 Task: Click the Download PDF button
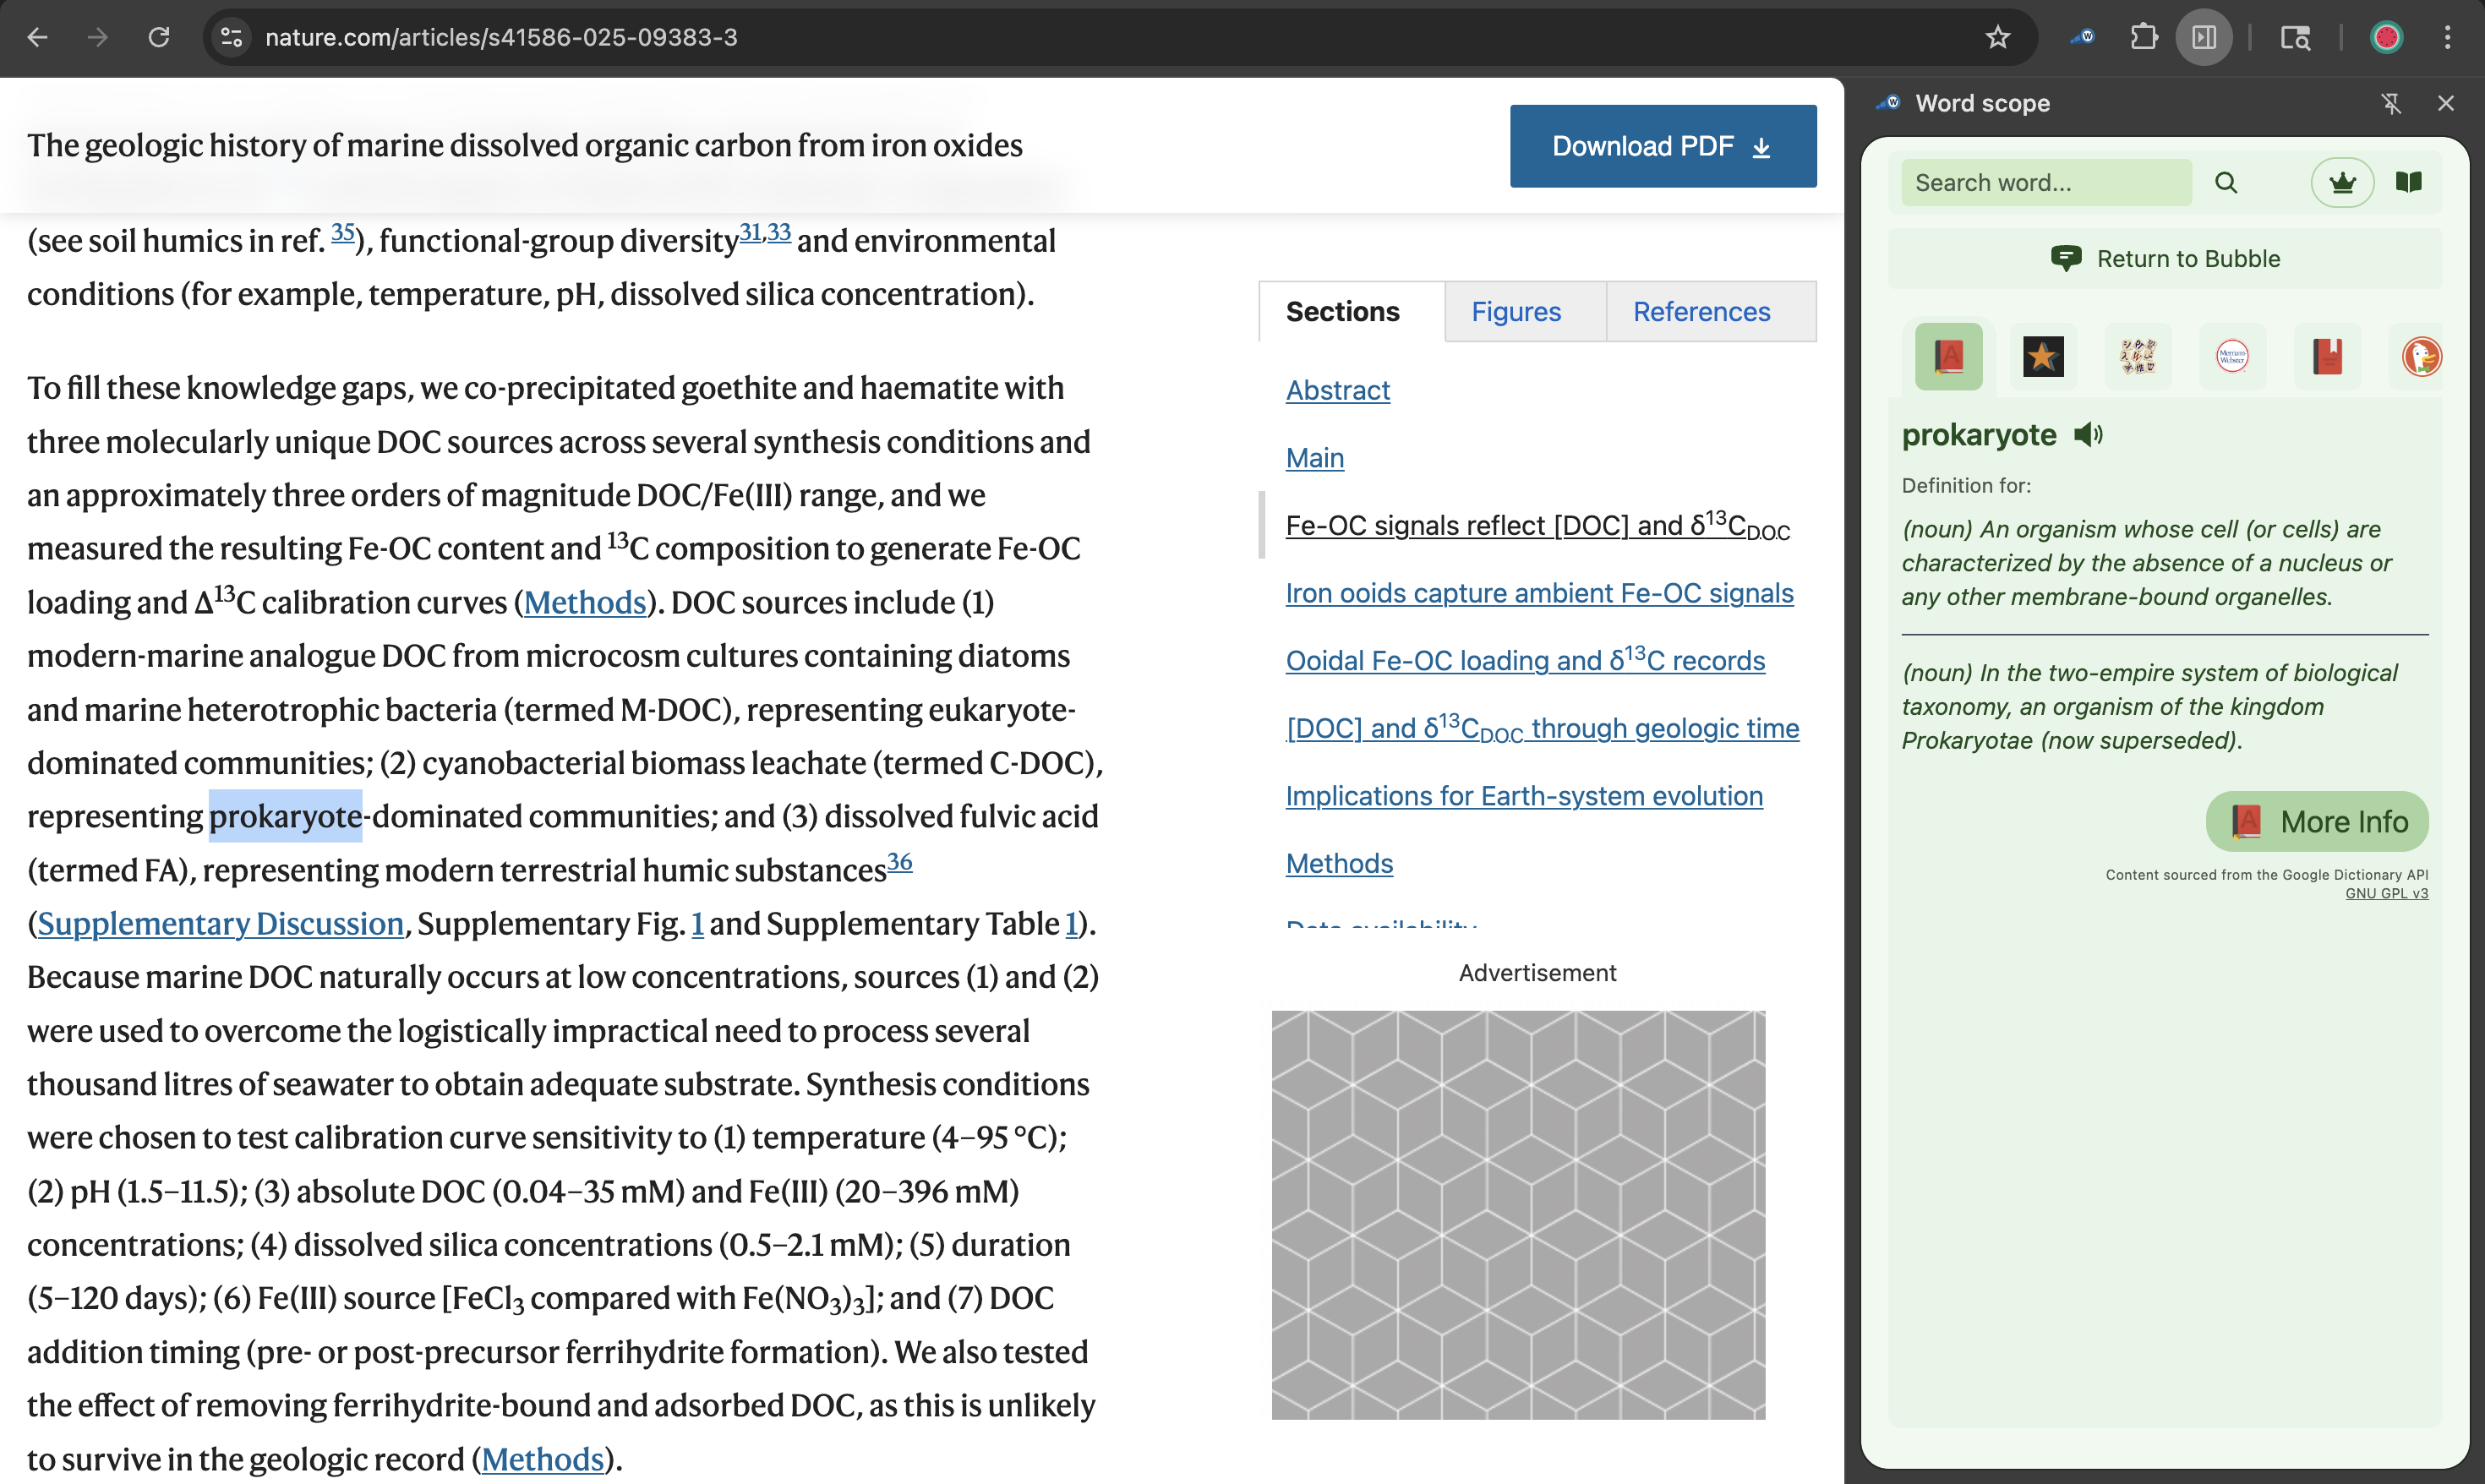coord(1662,146)
